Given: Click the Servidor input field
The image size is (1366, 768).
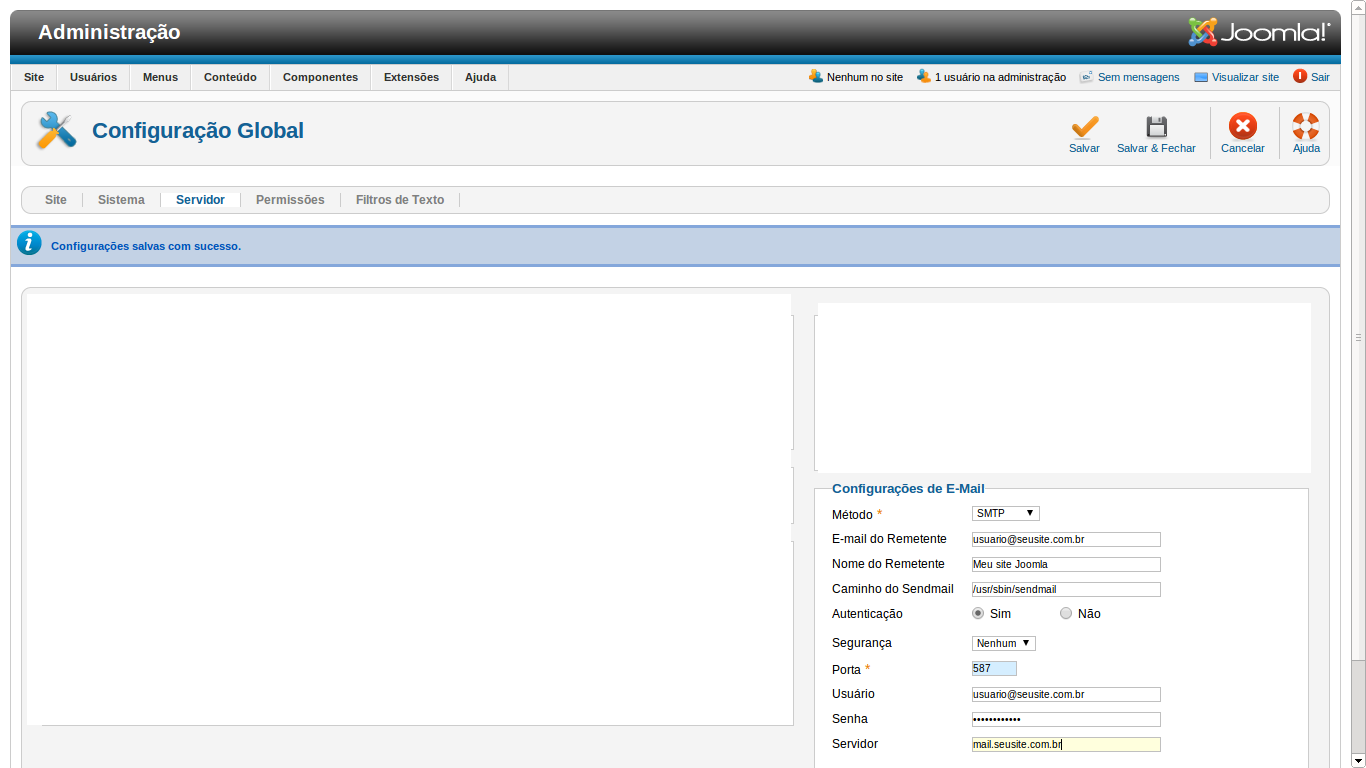Looking at the screenshot, I should 1066,744.
